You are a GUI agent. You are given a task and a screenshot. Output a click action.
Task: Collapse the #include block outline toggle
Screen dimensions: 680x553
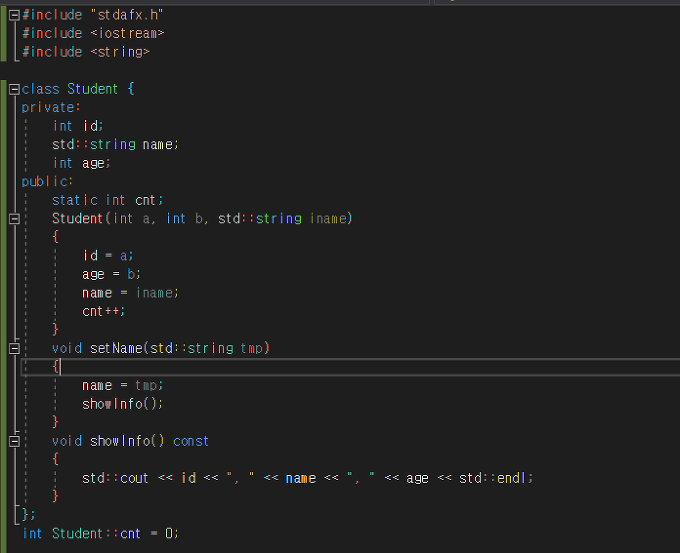[14, 15]
